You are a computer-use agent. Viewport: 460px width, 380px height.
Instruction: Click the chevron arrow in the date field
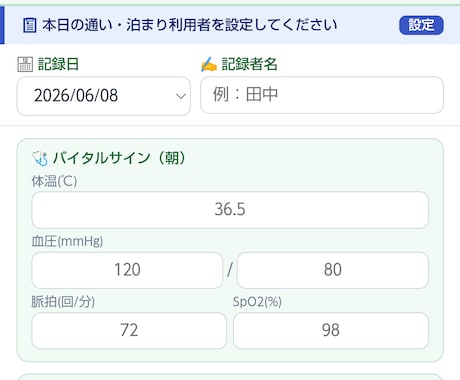[x=180, y=96]
